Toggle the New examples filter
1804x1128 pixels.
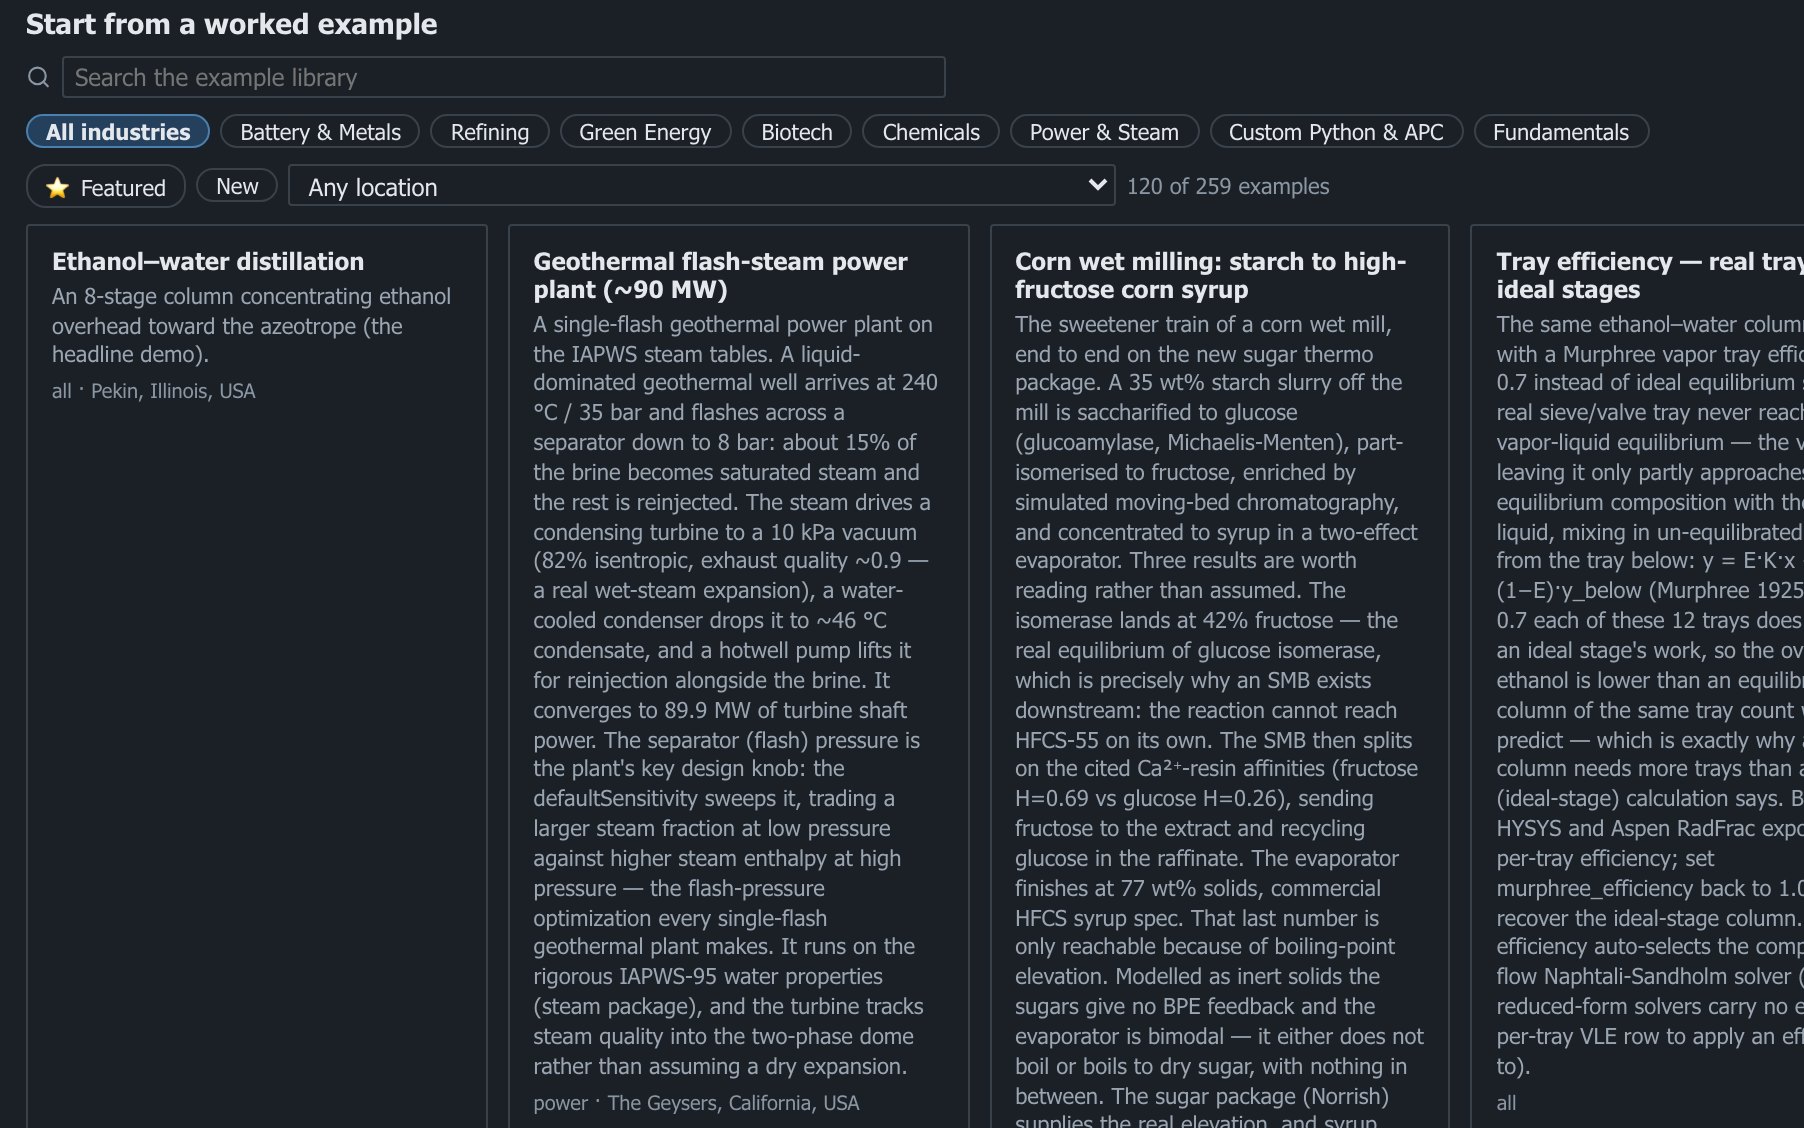(237, 186)
